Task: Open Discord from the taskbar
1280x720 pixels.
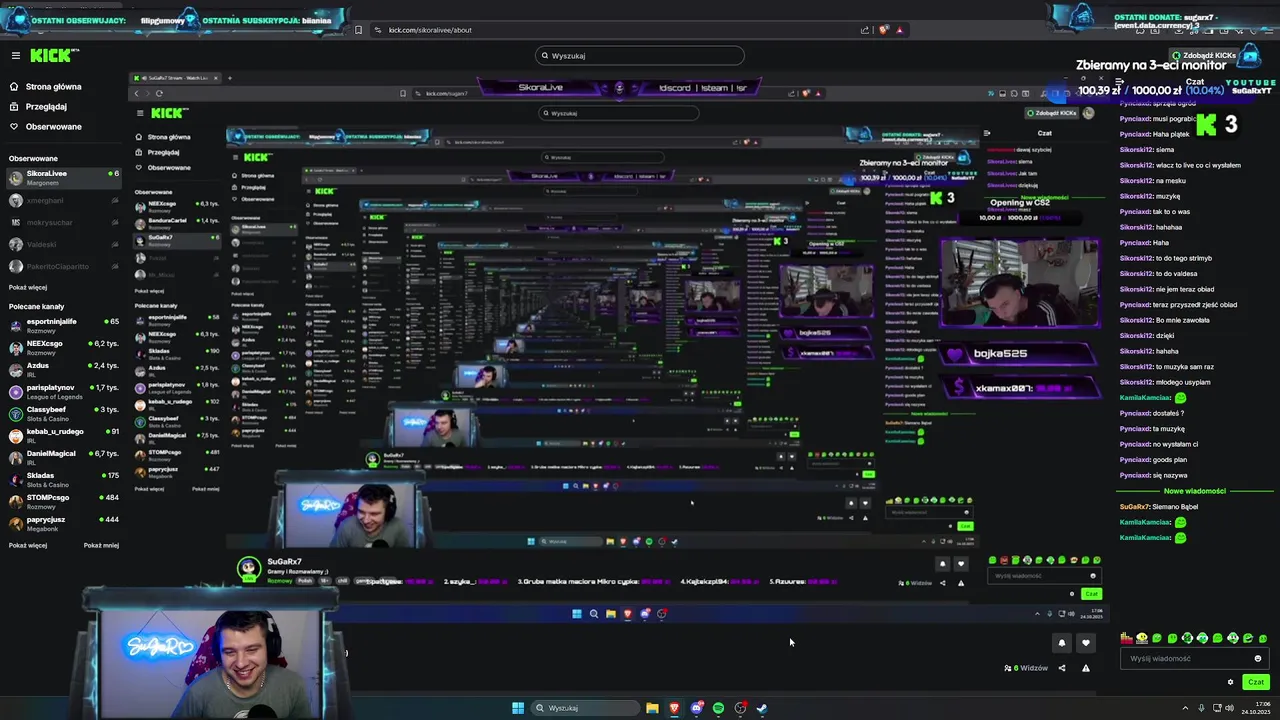Action: click(x=696, y=708)
